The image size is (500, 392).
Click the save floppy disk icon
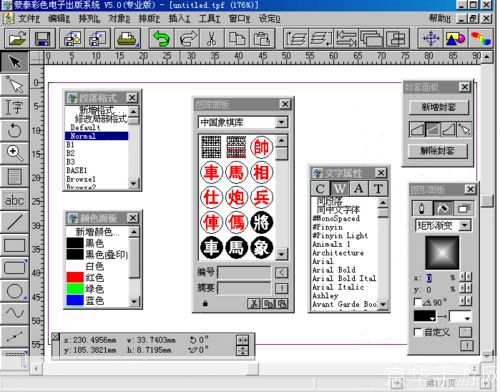[x=42, y=39]
